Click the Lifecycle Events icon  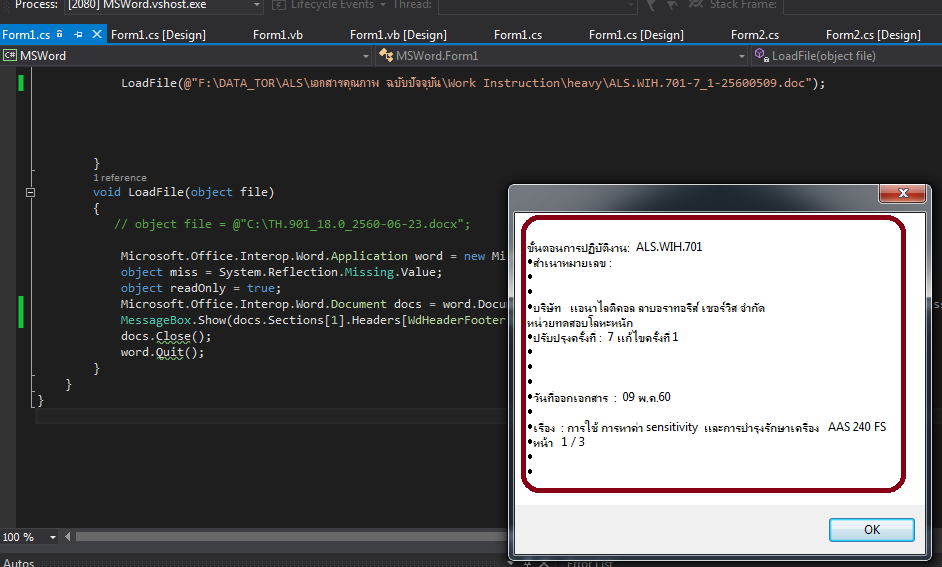(278, 5)
